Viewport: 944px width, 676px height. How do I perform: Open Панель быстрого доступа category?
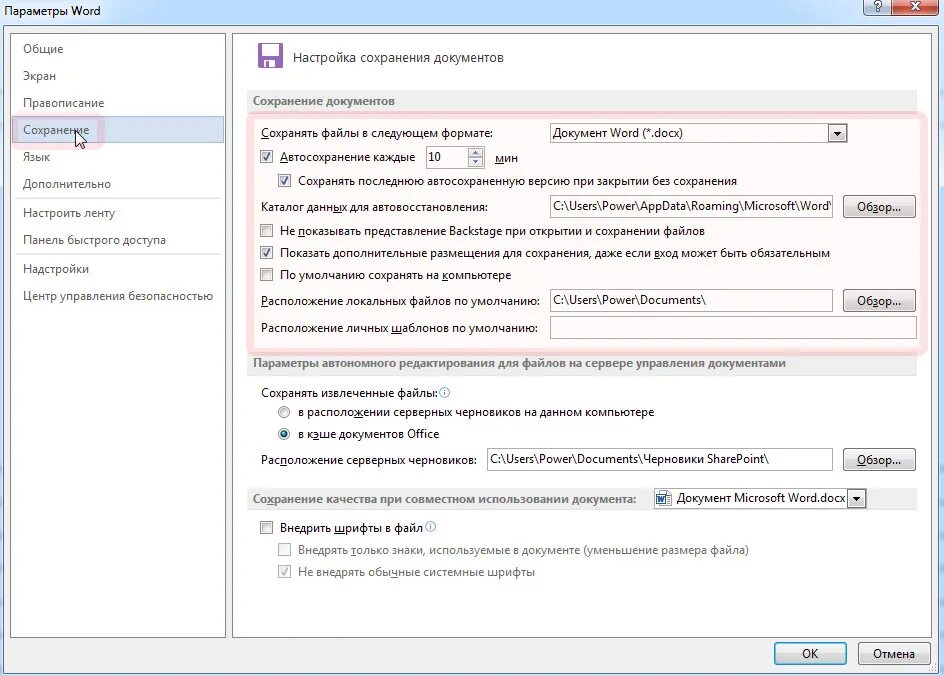(x=117, y=240)
